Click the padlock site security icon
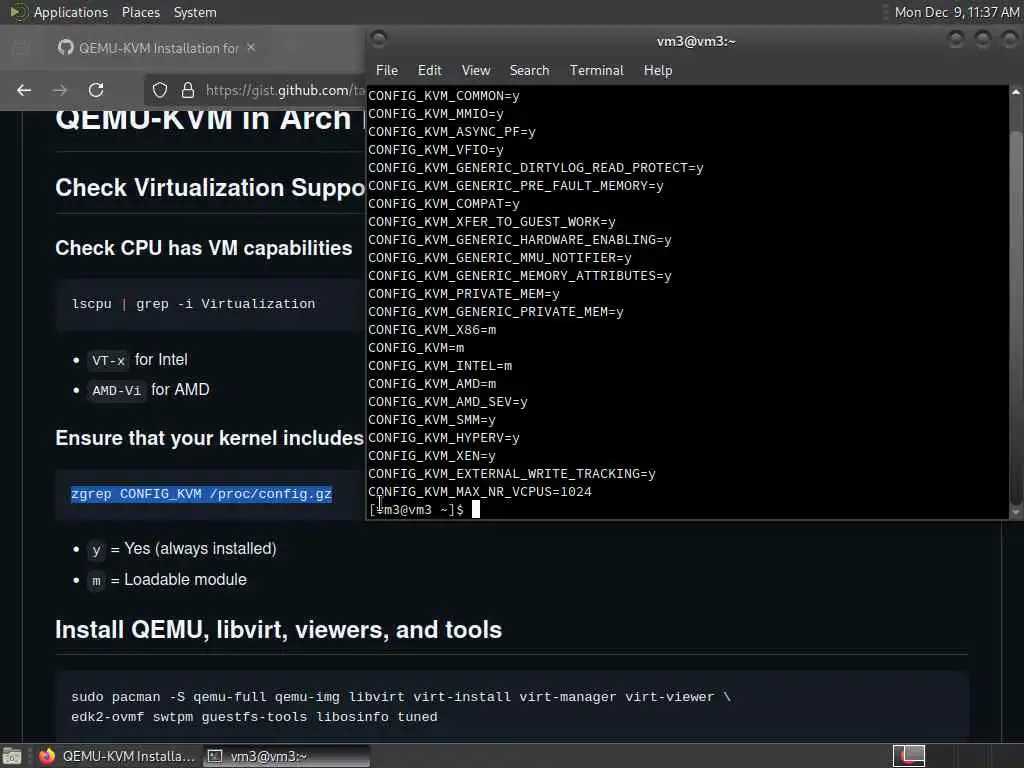 pyautogui.click(x=187, y=90)
